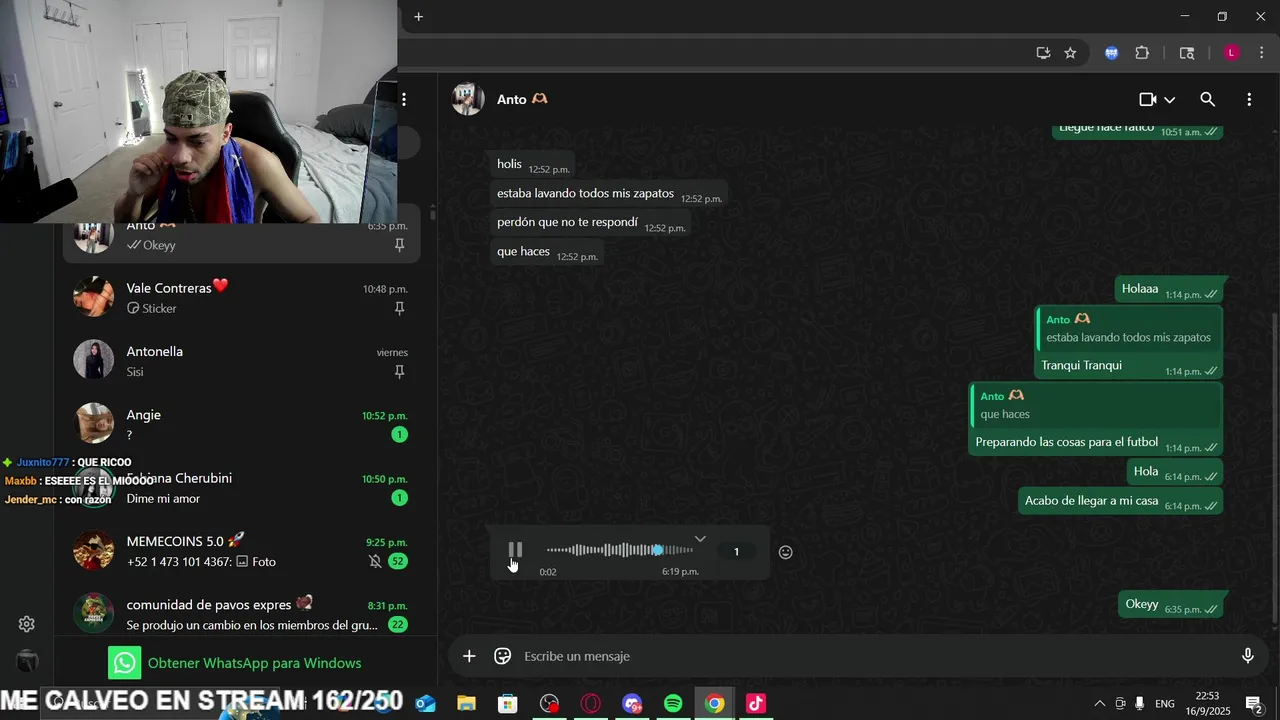This screenshot has width=1280, height=720.
Task: Open the taskbar clock and date
Action: pos(1207,704)
